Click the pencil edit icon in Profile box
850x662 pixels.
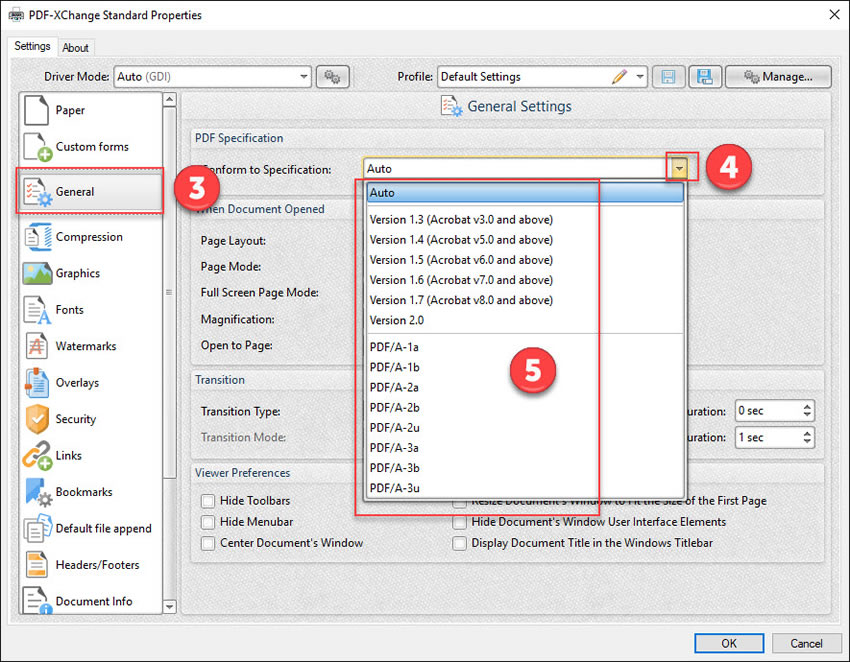tap(620, 77)
